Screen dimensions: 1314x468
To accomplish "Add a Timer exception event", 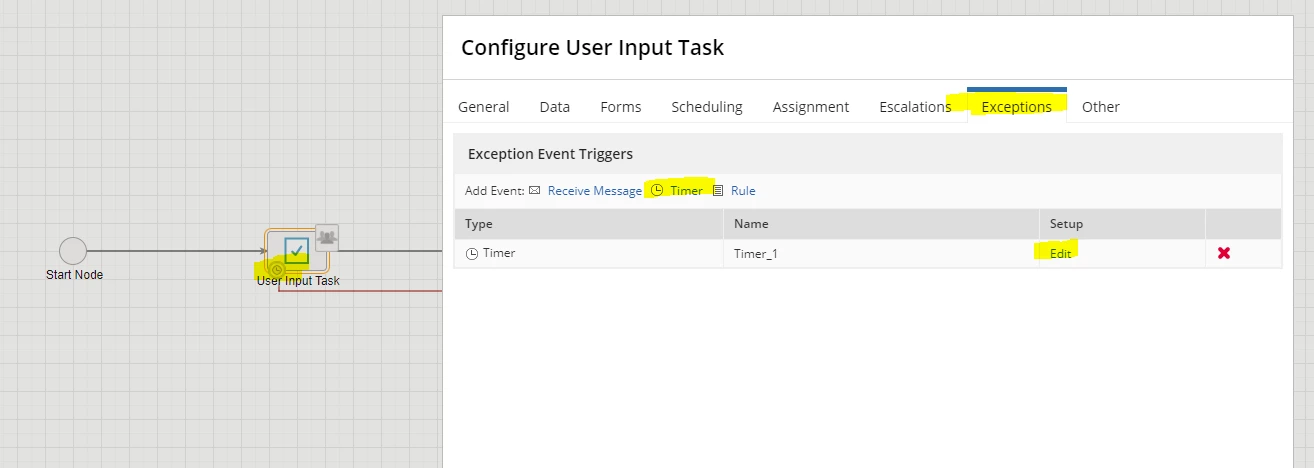I will coord(686,191).
